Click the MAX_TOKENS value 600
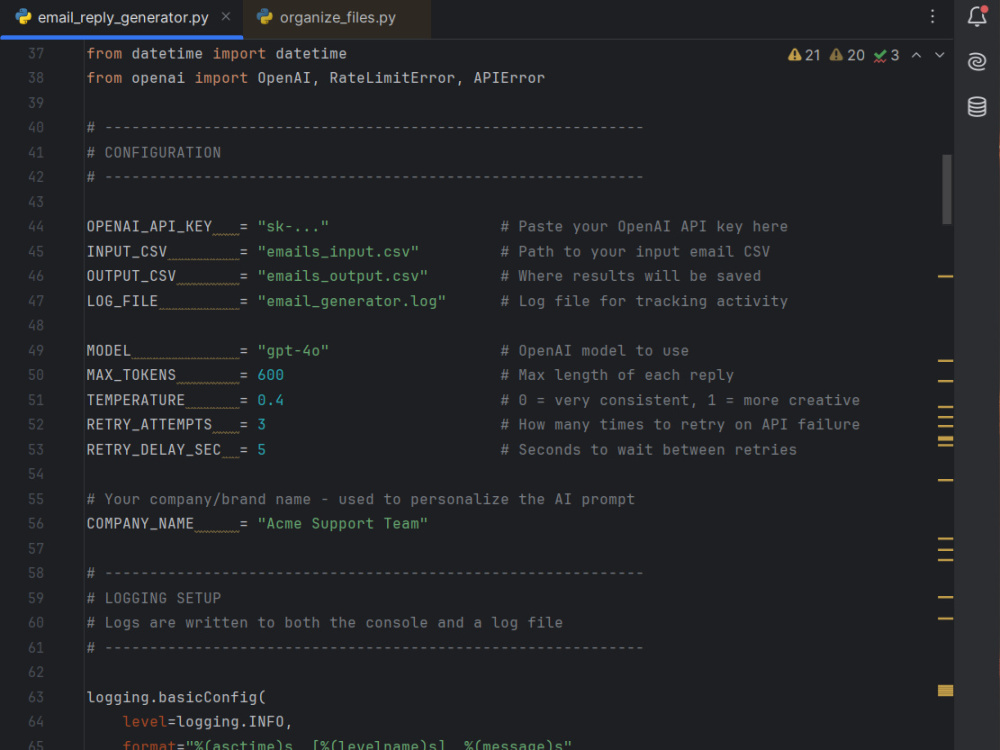 [x=270, y=375]
